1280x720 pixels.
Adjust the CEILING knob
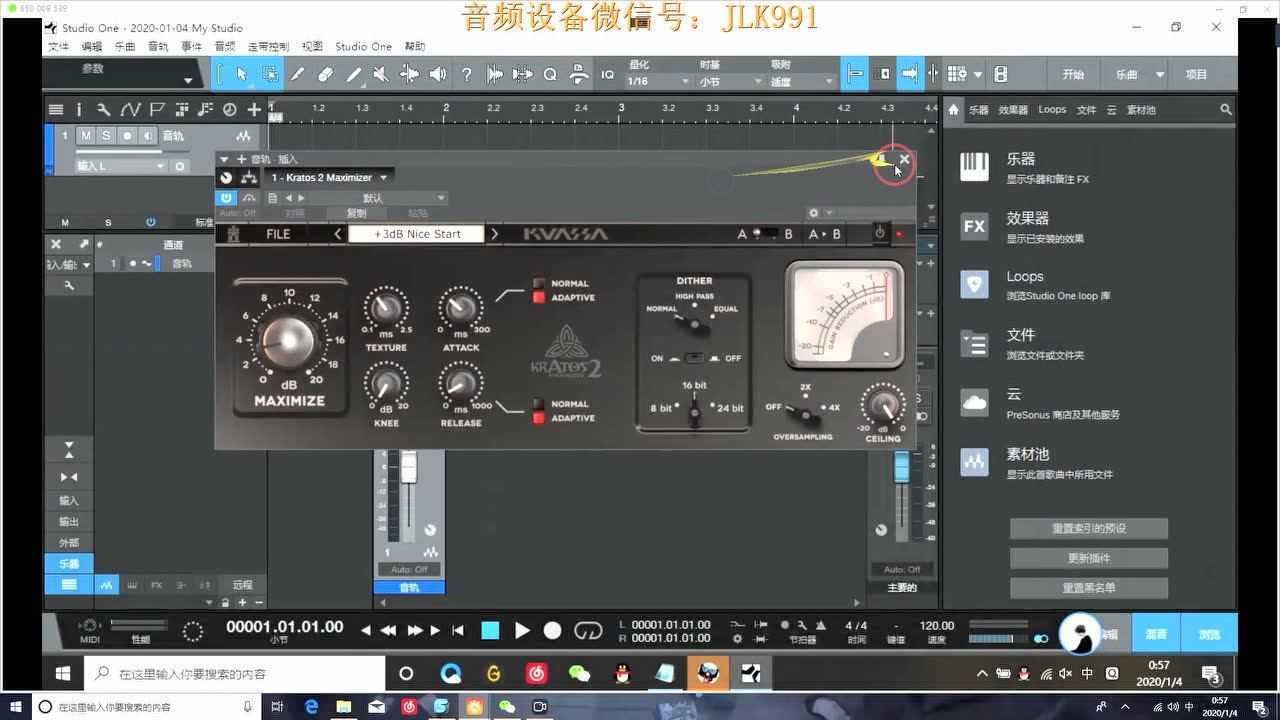[883, 405]
